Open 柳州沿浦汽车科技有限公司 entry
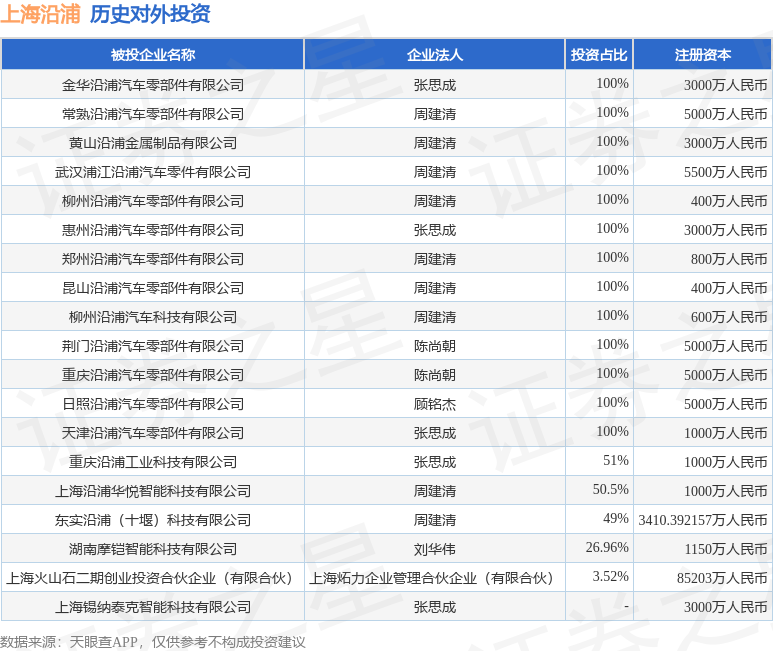 click(x=152, y=317)
